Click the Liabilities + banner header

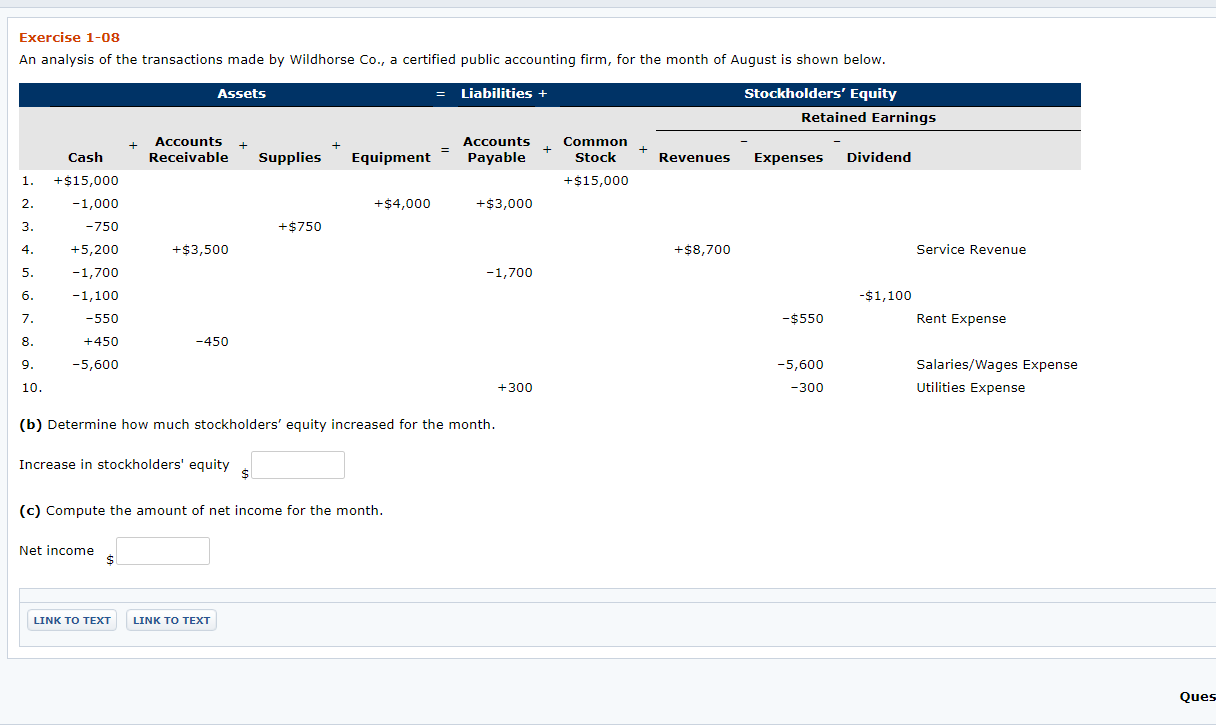tap(504, 94)
